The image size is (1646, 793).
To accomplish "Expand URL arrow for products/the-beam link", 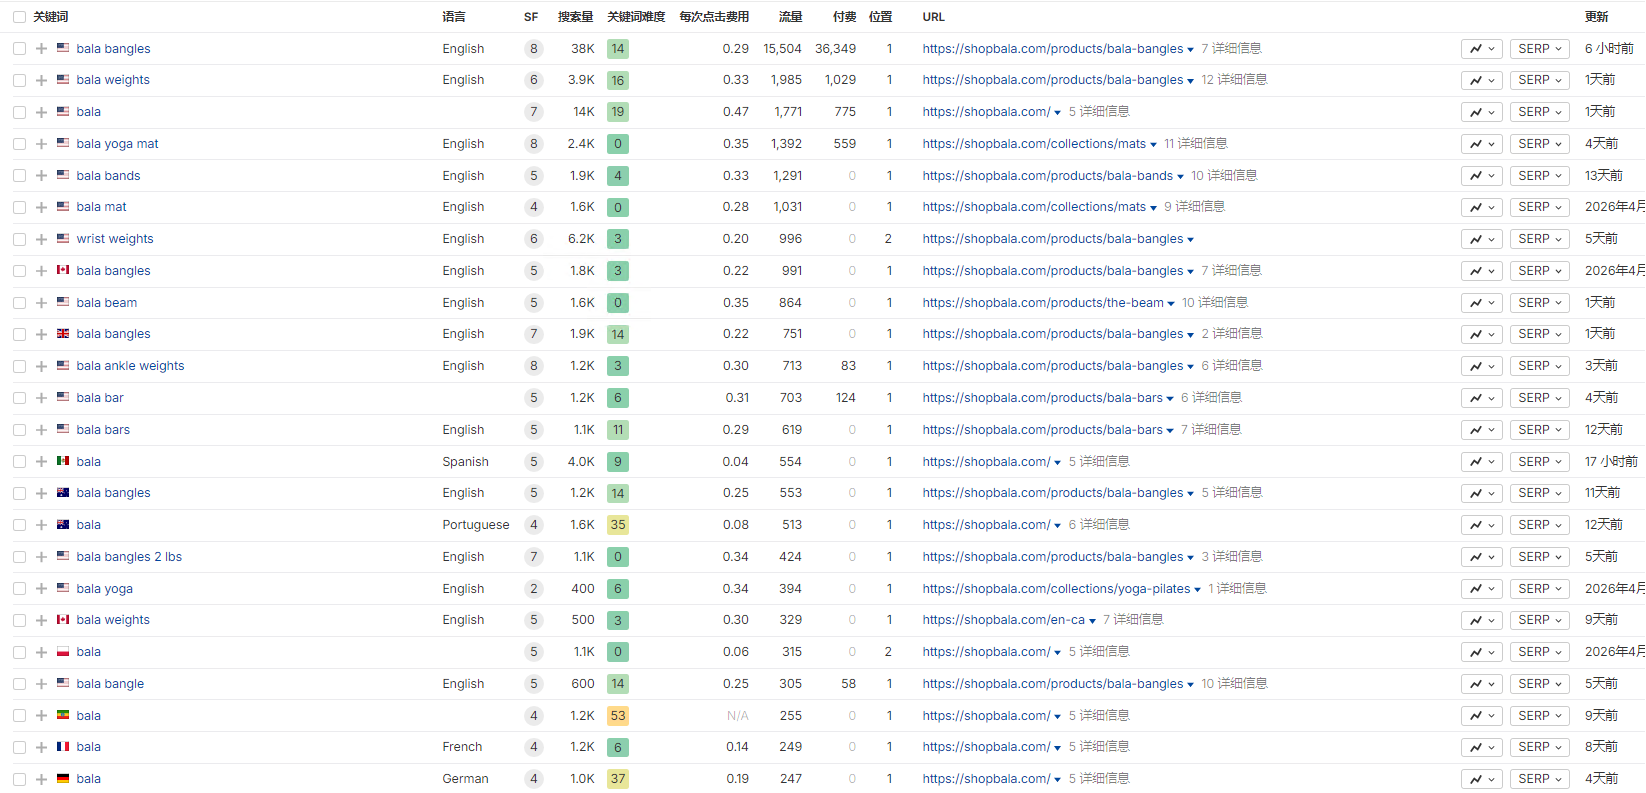I will pos(1171,304).
